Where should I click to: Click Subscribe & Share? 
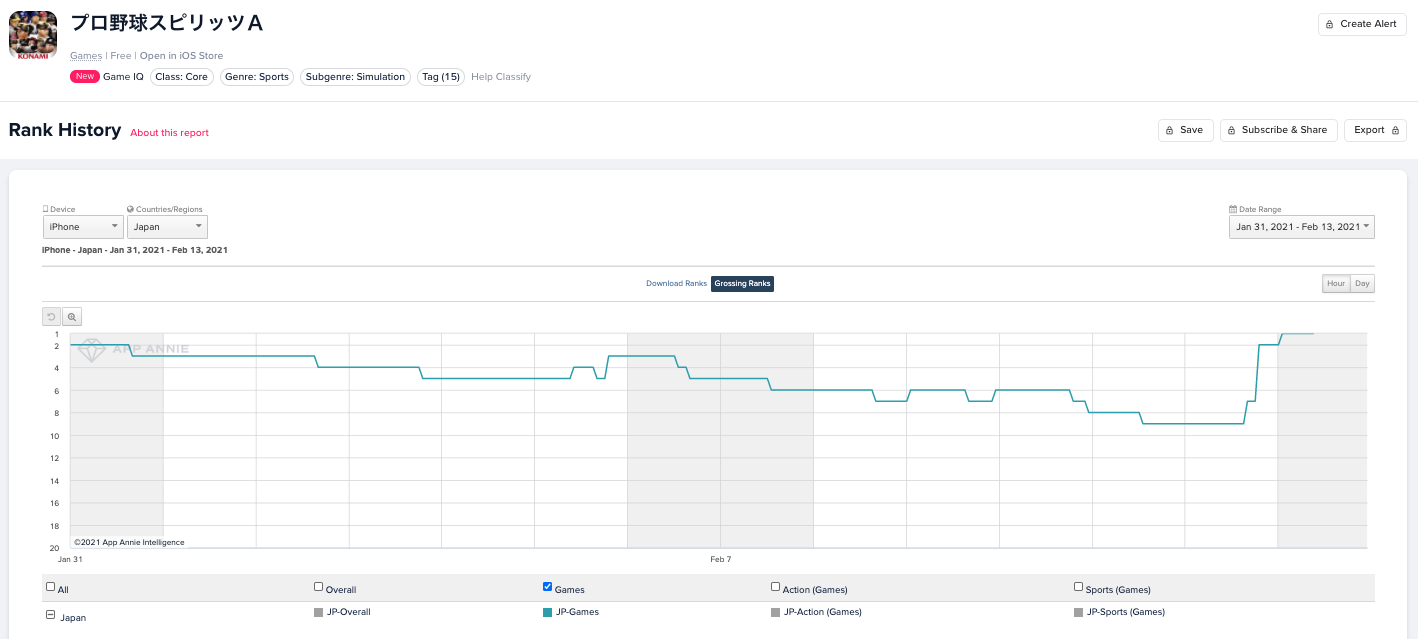coord(1278,130)
